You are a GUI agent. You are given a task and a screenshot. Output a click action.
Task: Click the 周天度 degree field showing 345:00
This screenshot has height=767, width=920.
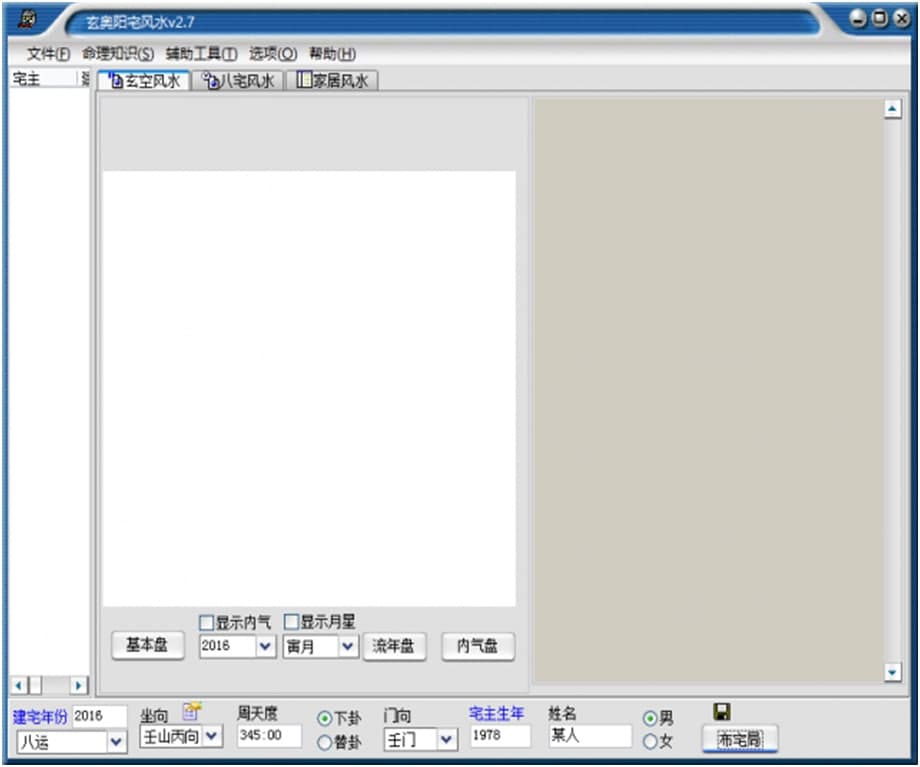269,735
